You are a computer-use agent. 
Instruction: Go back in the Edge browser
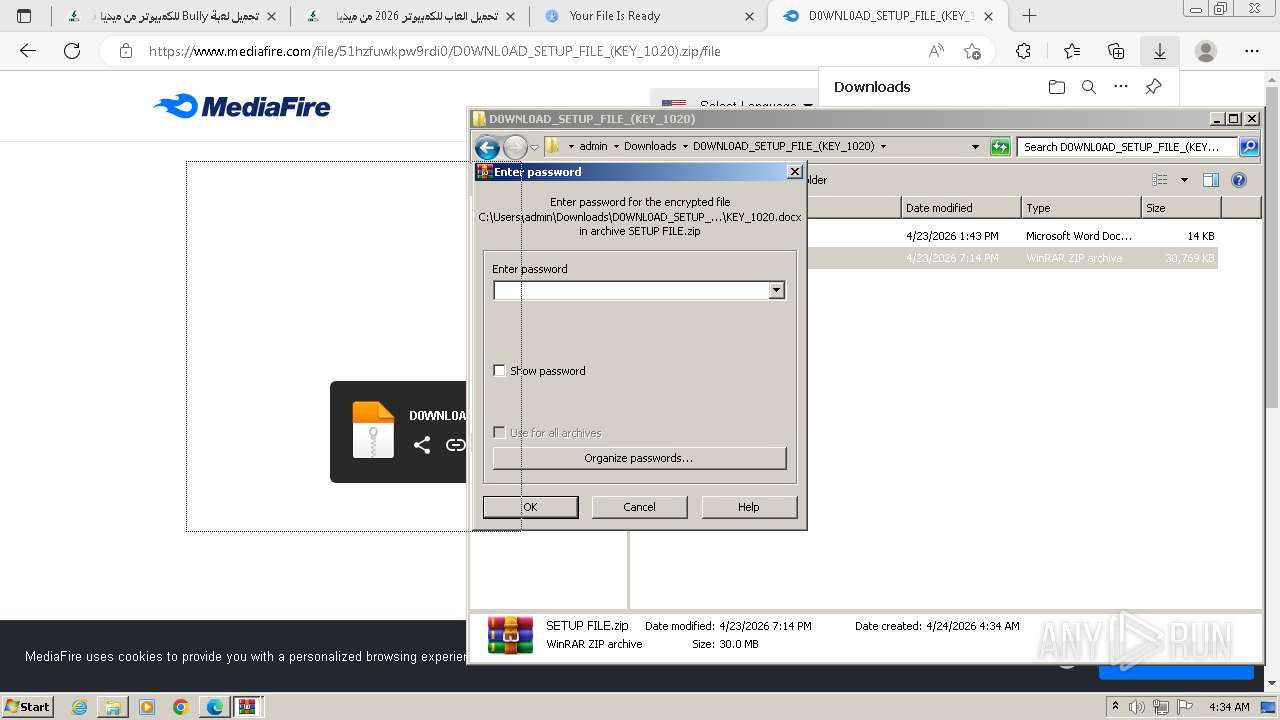pos(28,51)
